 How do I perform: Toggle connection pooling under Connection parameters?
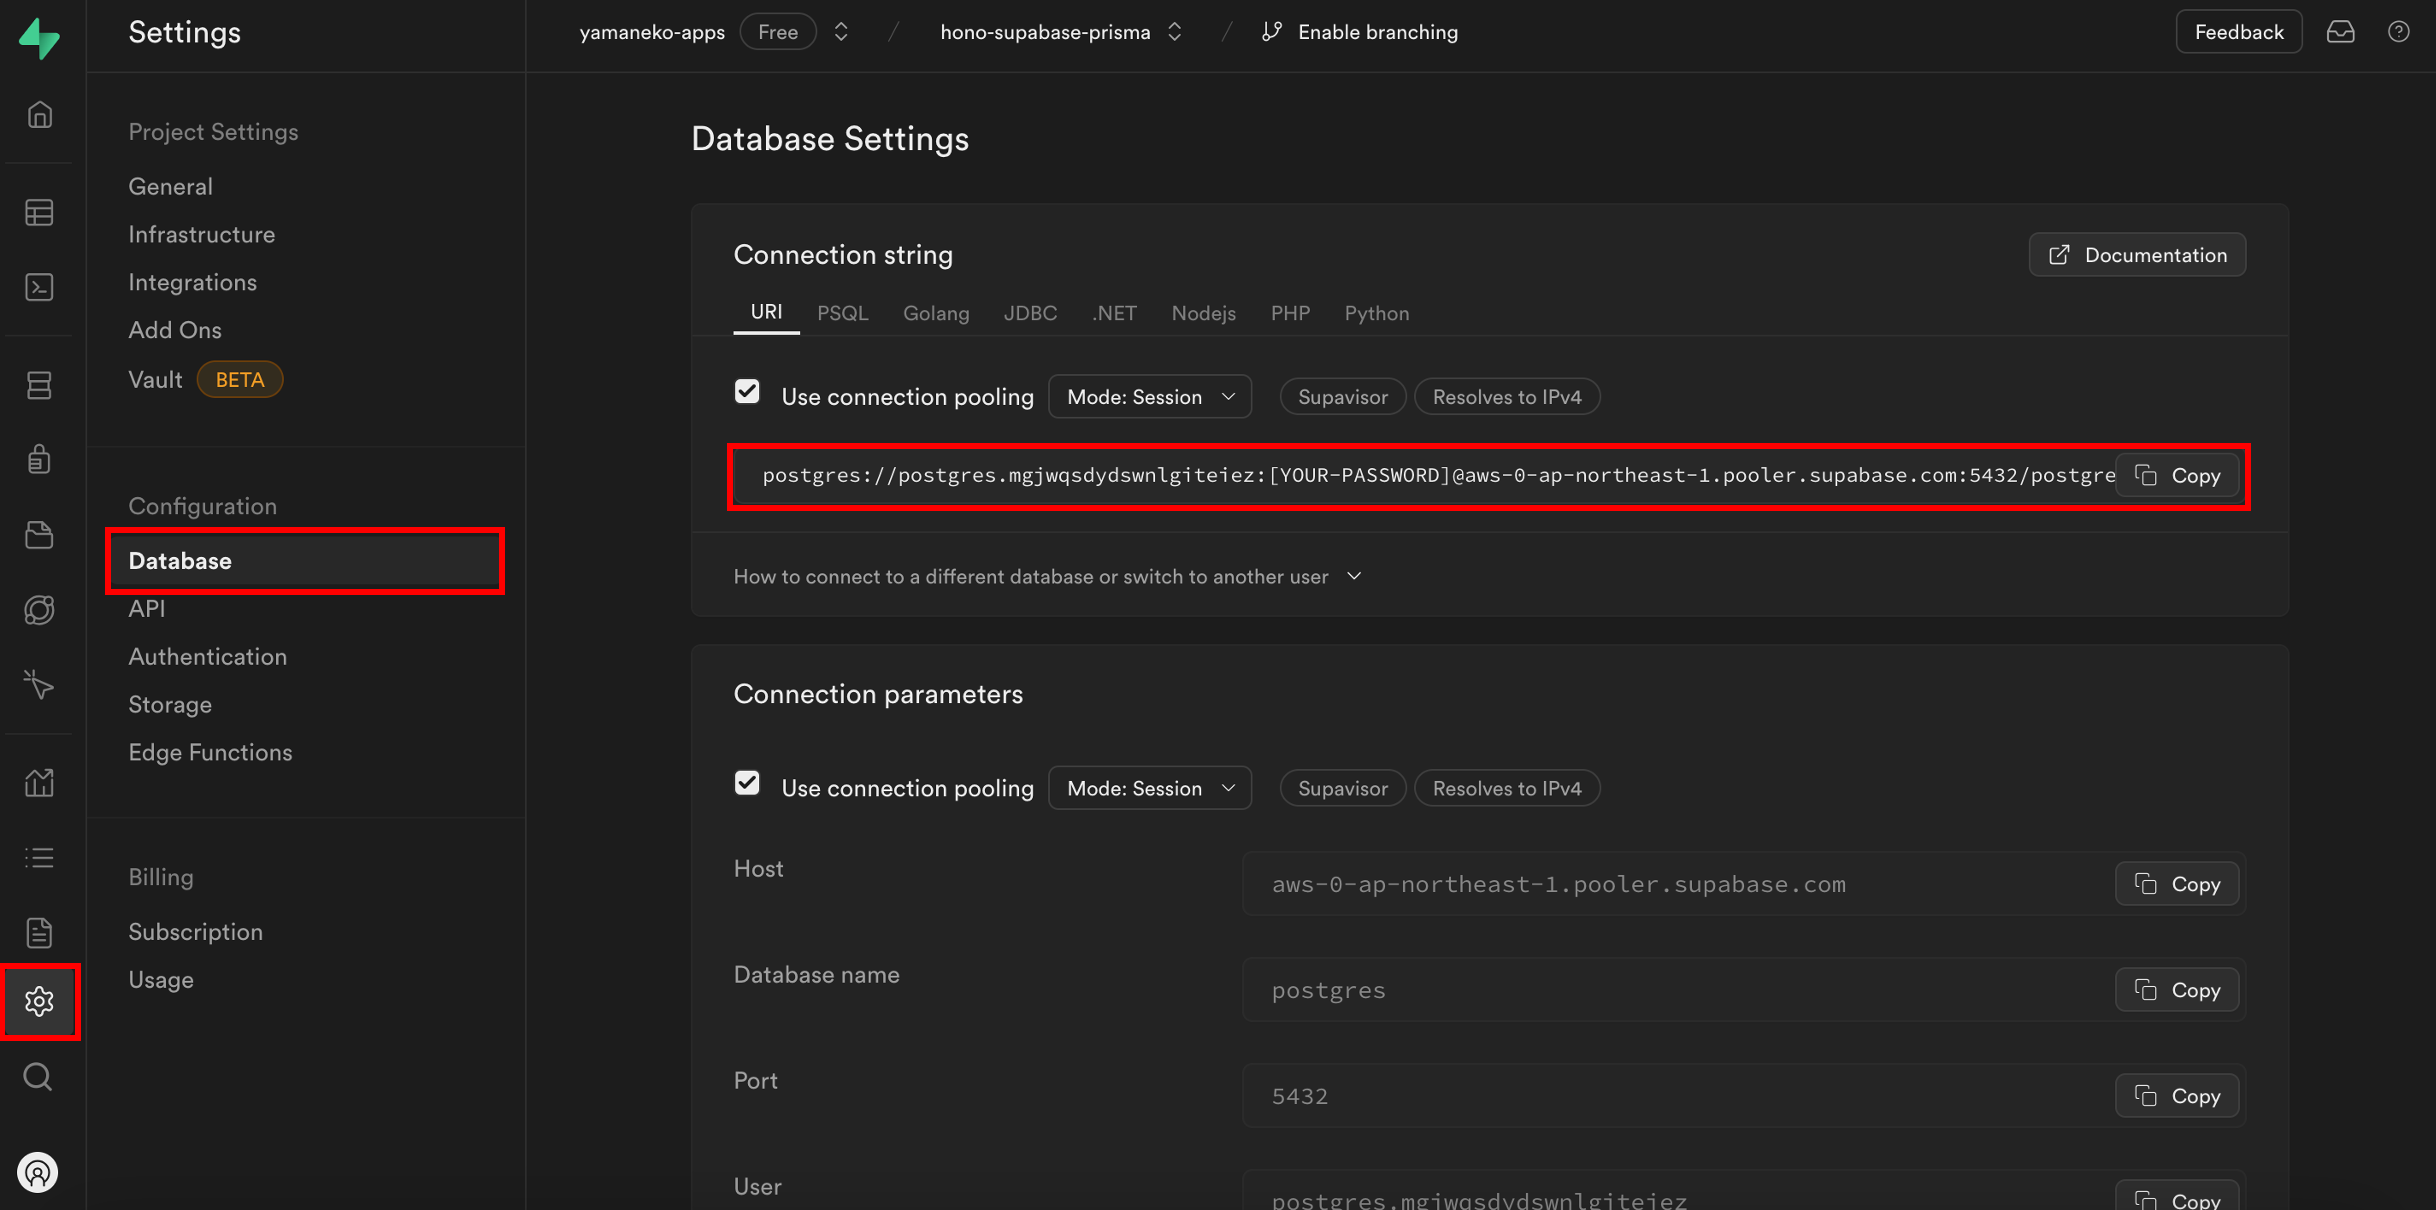pyautogui.click(x=747, y=783)
